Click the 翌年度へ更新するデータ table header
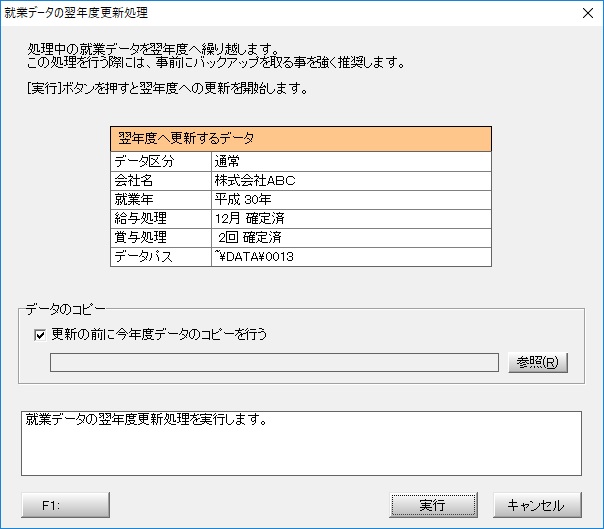This screenshot has height=529, width=604. pyautogui.click(x=301, y=139)
